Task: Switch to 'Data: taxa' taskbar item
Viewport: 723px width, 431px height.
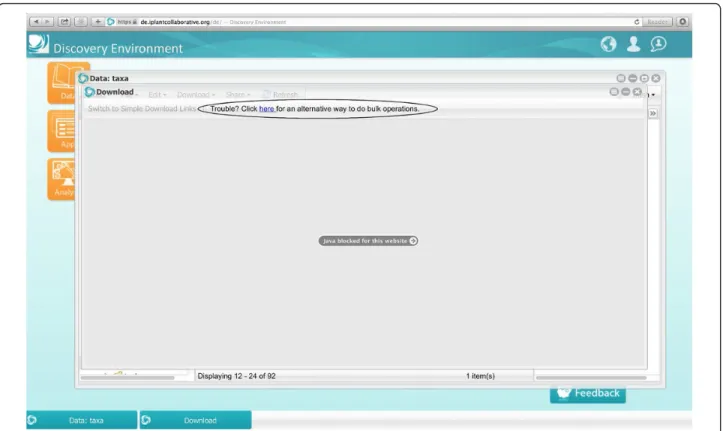Action: point(82,420)
